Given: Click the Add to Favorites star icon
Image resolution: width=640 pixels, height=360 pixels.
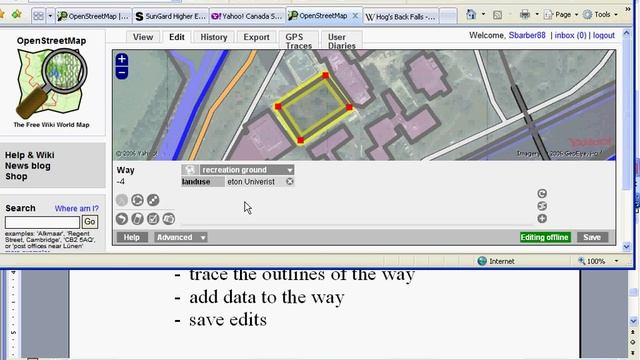Looking at the screenshot, I should [17, 15].
